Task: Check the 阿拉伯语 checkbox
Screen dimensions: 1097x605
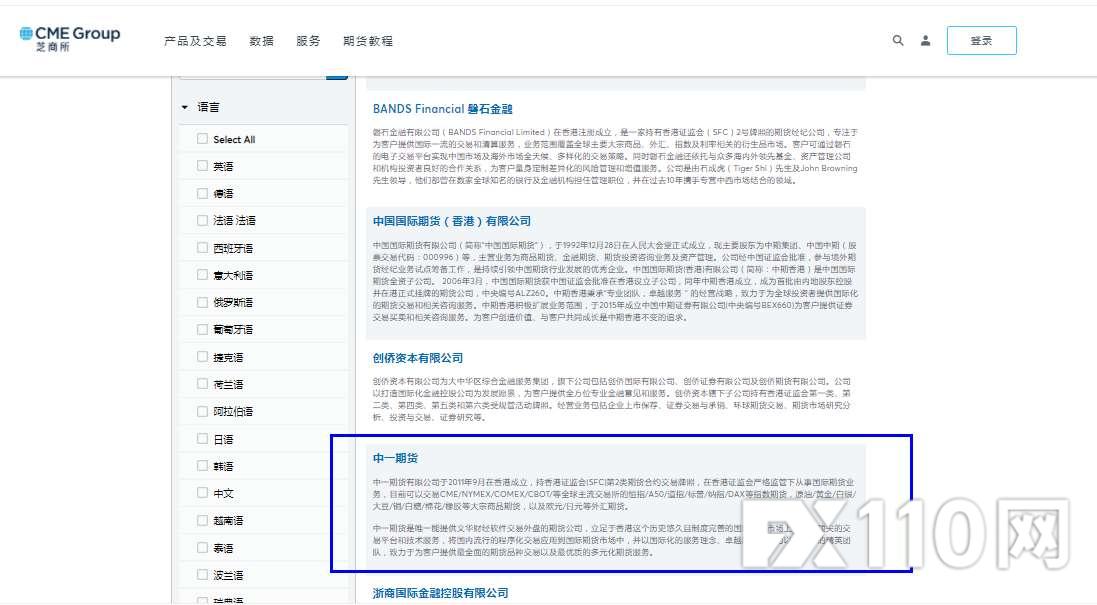Action: [202, 411]
